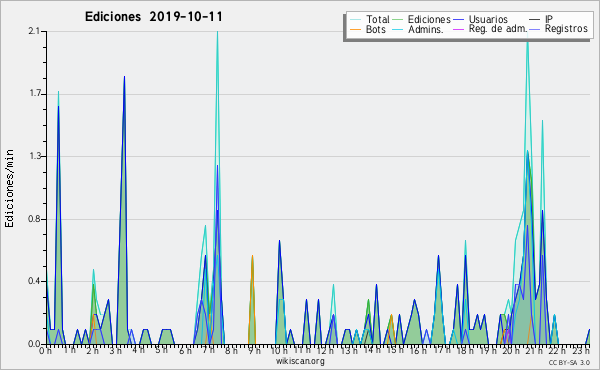This screenshot has height=370, width=600.
Task: Click the 2.1 y-axis value
Action: coord(34,31)
